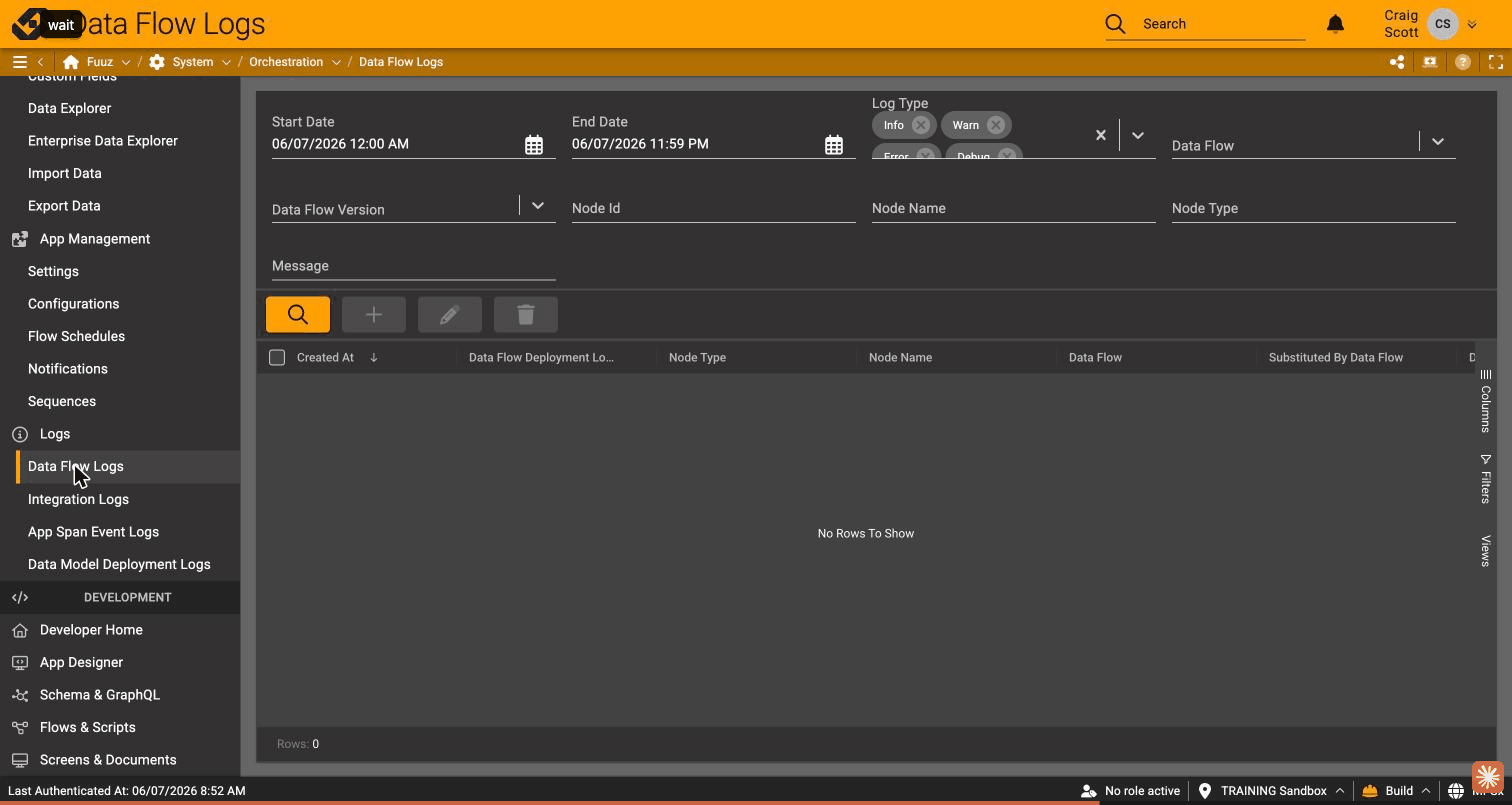
Task: Click the Logs info icon in sidebar
Action: tap(20, 434)
